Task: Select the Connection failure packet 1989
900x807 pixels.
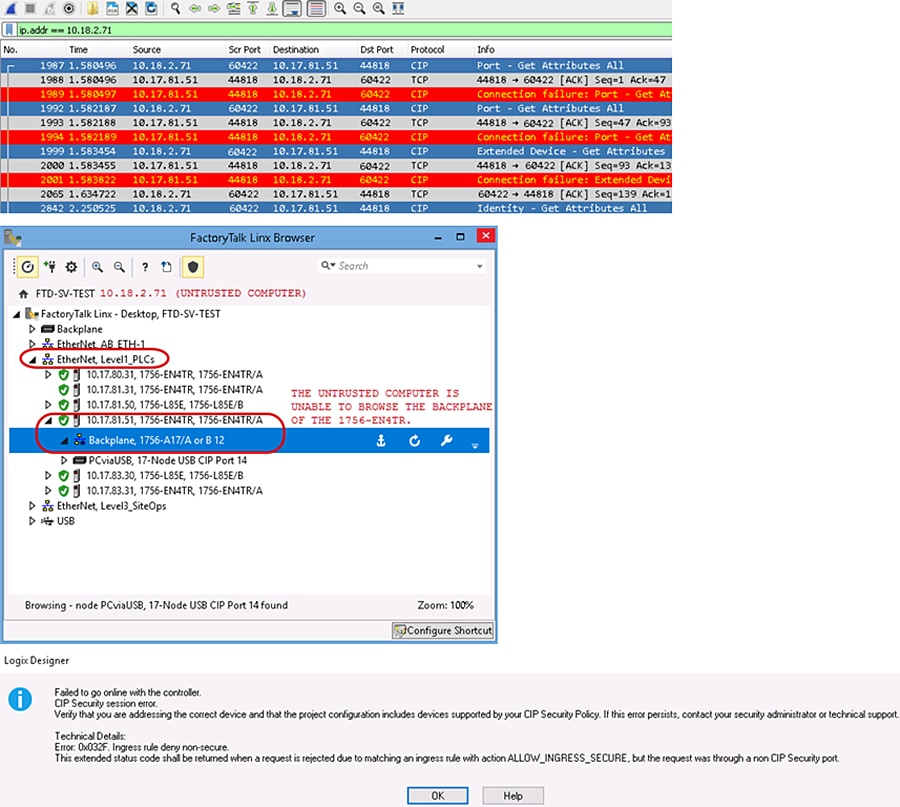Action: (336, 94)
